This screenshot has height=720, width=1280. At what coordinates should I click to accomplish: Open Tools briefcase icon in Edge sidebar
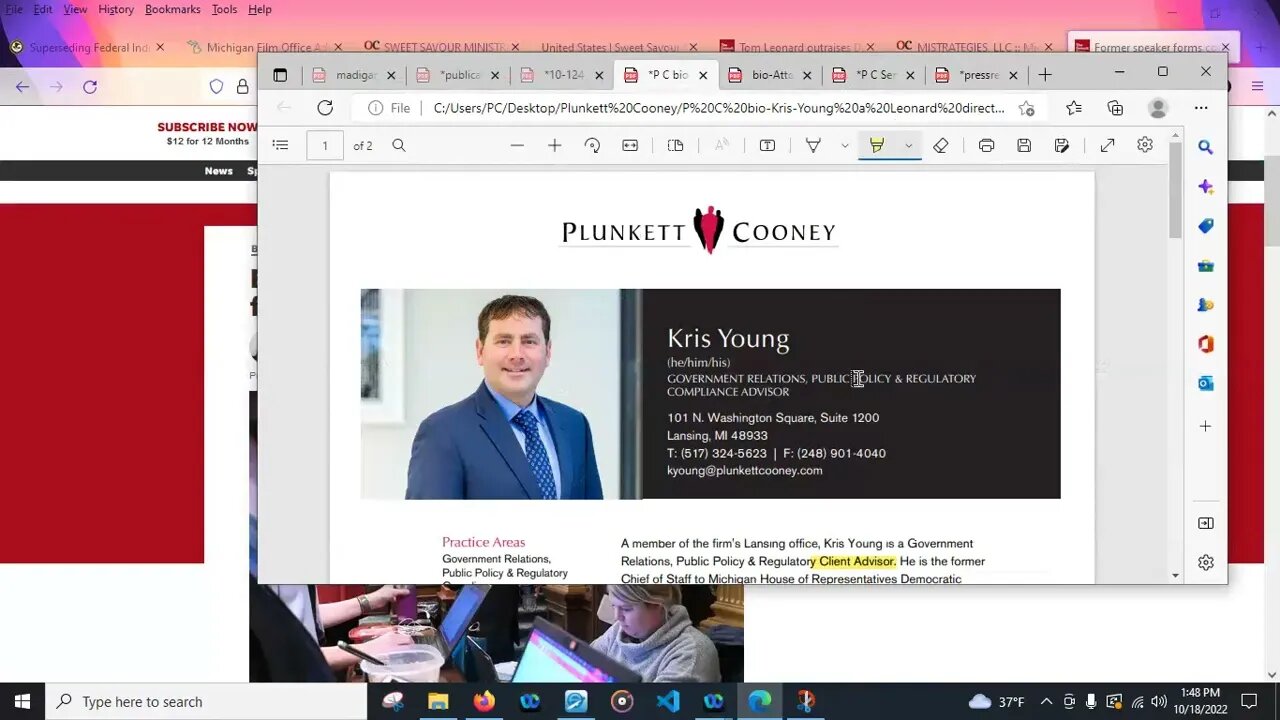click(x=1206, y=266)
